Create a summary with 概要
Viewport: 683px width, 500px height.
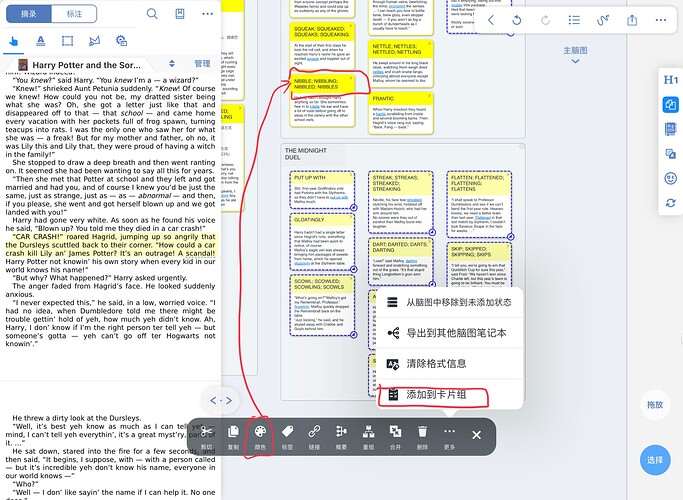342,437
